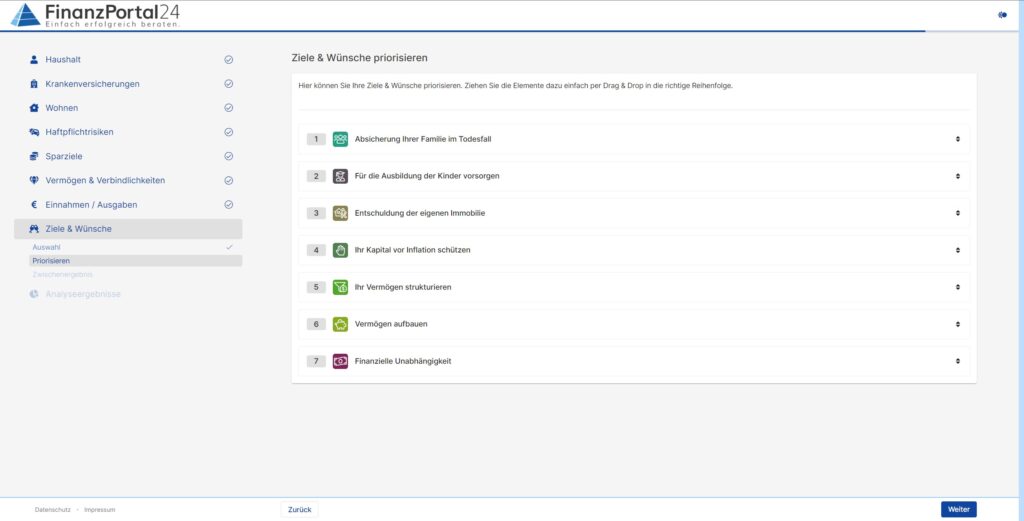Click the FinanzPortal24 logo
The width and height of the screenshot is (1024, 521).
[95, 15]
